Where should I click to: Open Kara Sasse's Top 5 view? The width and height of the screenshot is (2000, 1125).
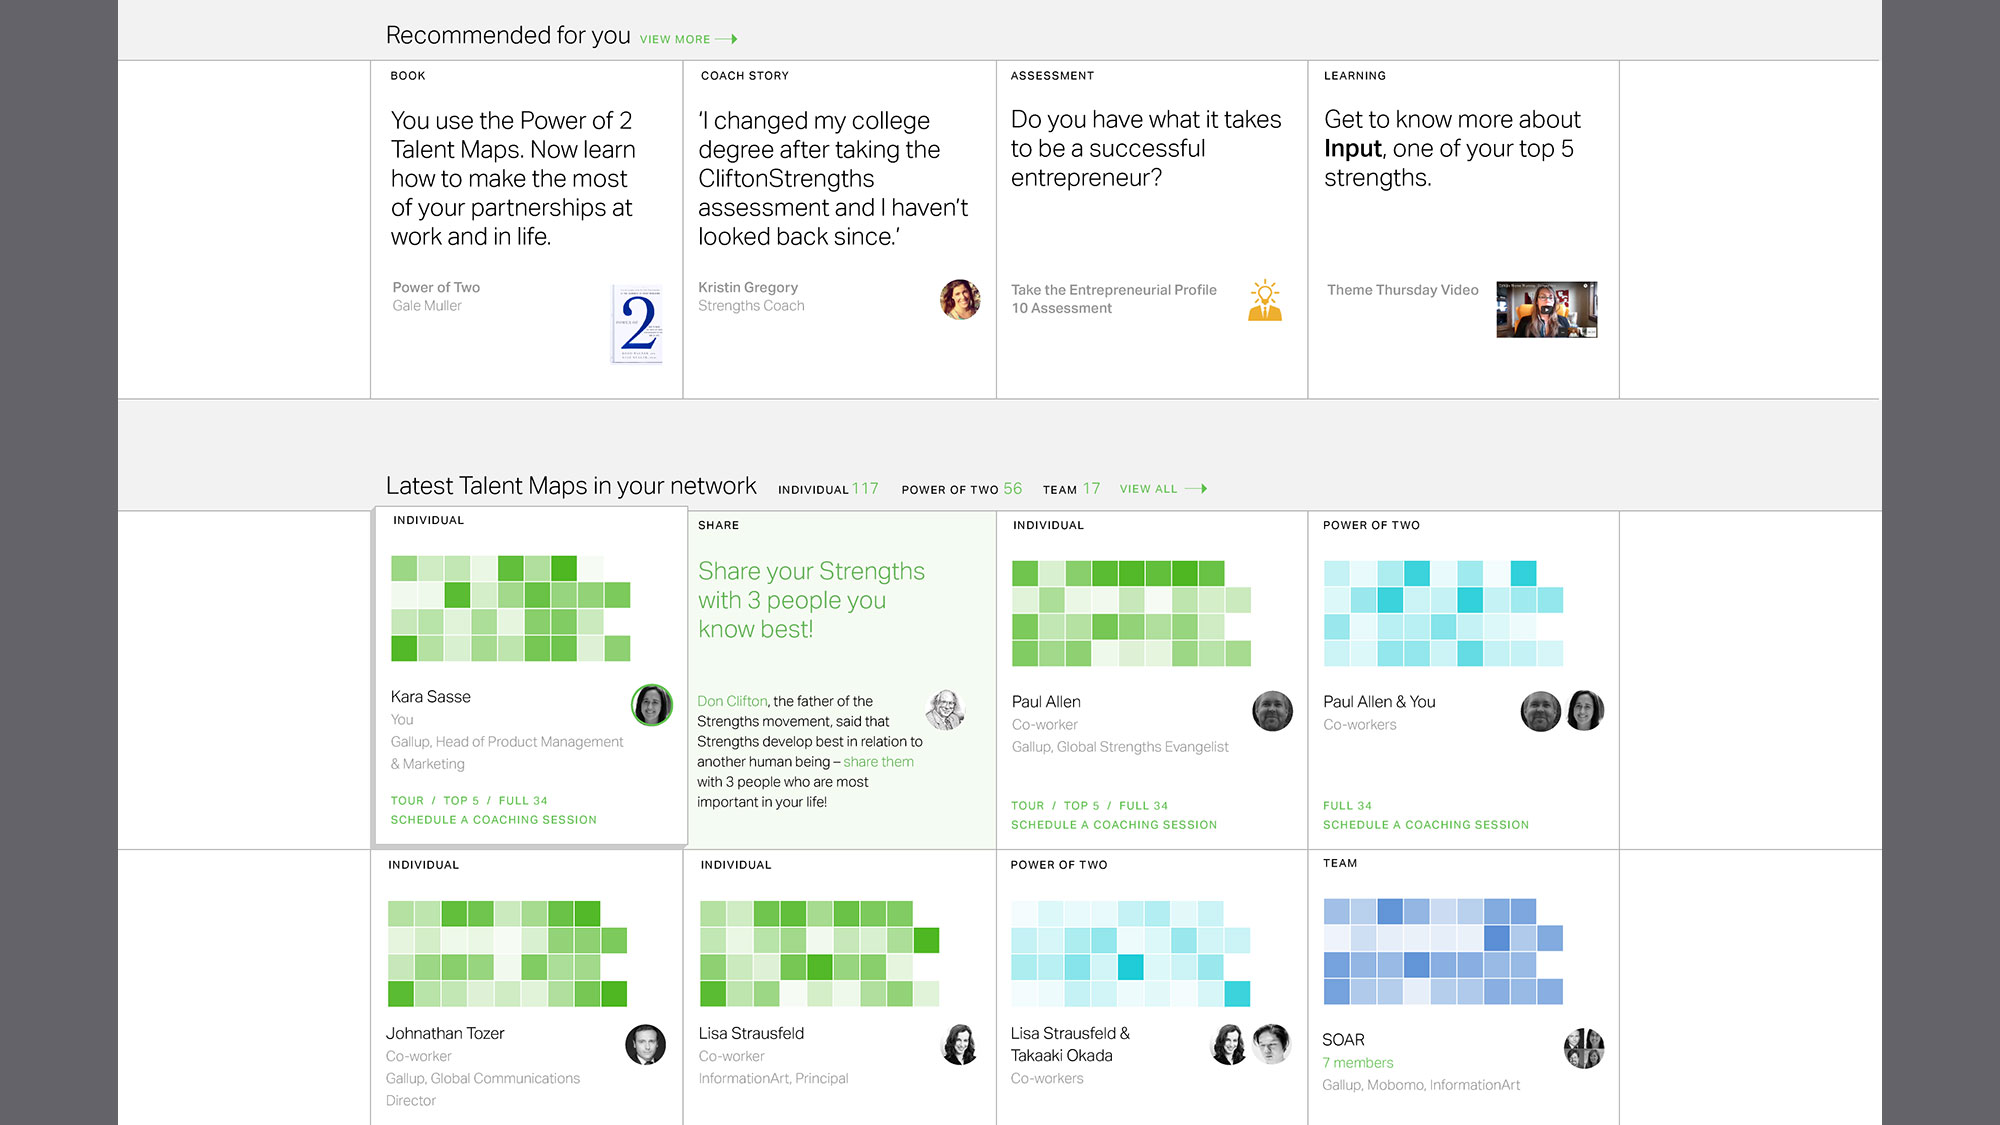[x=461, y=801]
